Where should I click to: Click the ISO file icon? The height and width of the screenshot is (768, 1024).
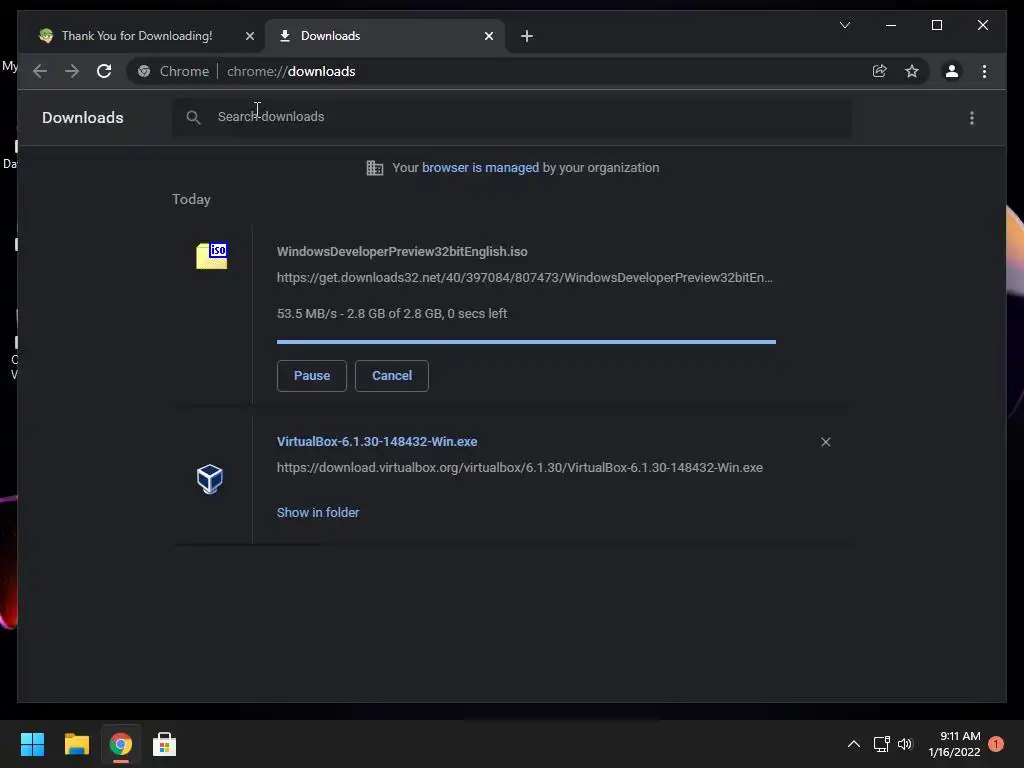212,255
